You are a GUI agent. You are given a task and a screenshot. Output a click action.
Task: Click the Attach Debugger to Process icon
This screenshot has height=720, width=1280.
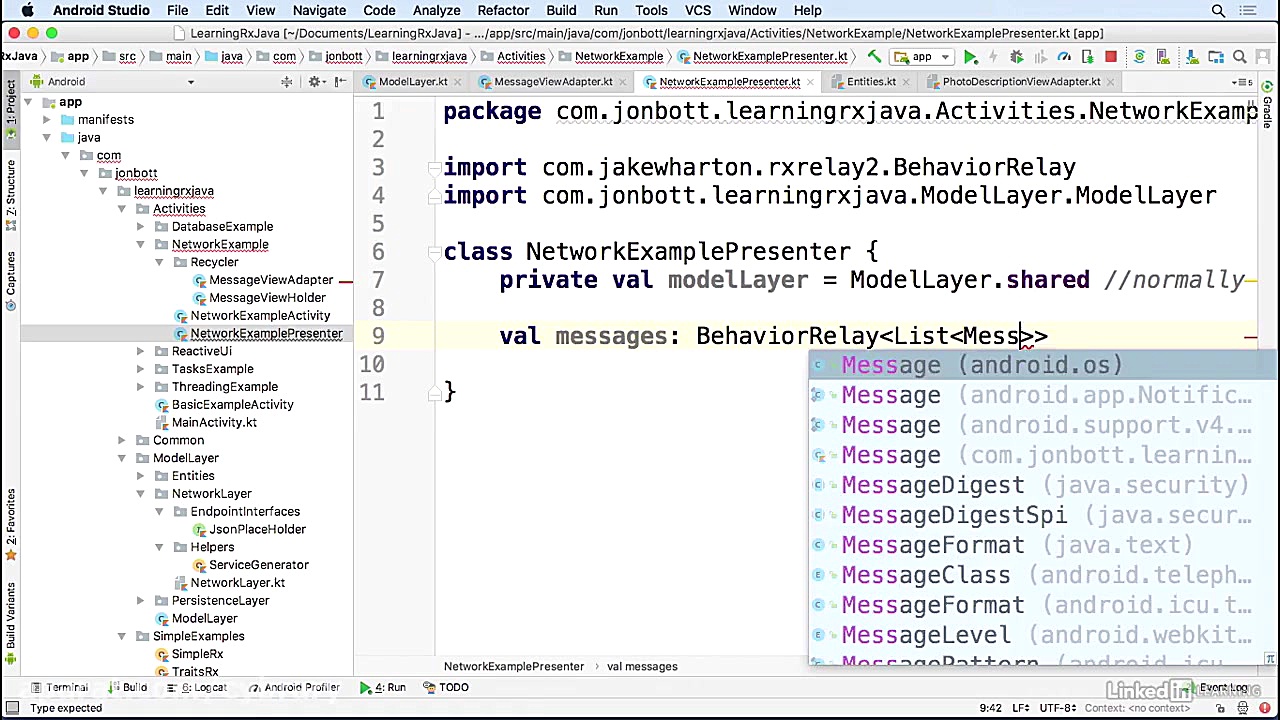pyautogui.click(x=1087, y=57)
